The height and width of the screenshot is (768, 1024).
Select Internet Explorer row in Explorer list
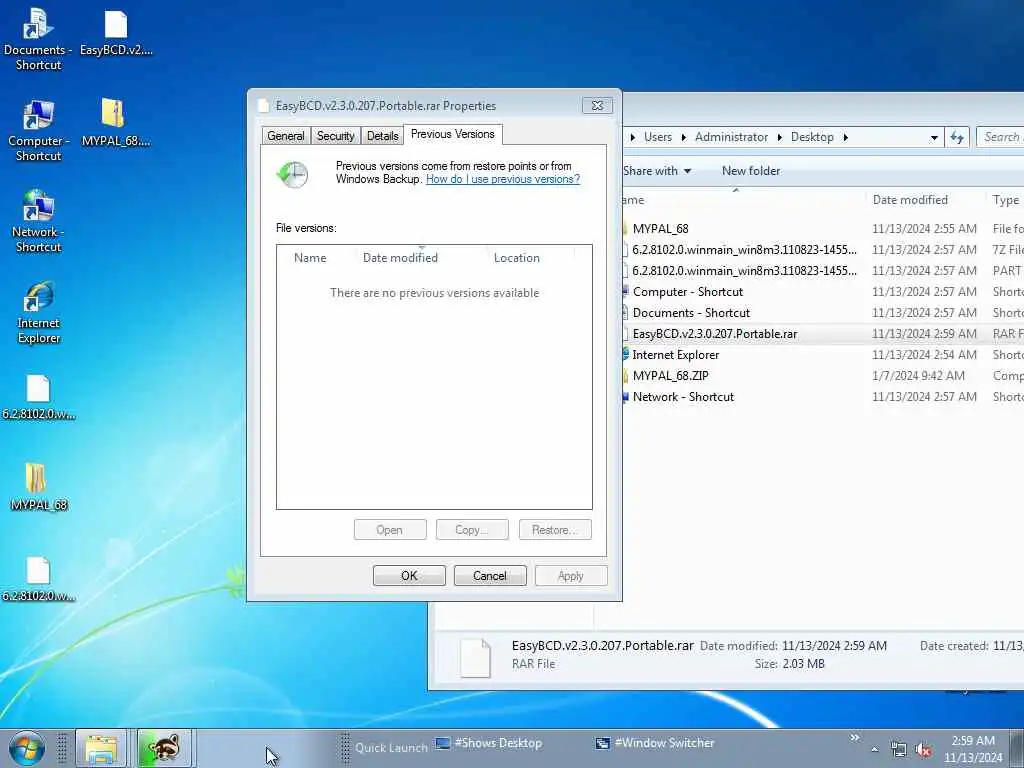coord(823,355)
